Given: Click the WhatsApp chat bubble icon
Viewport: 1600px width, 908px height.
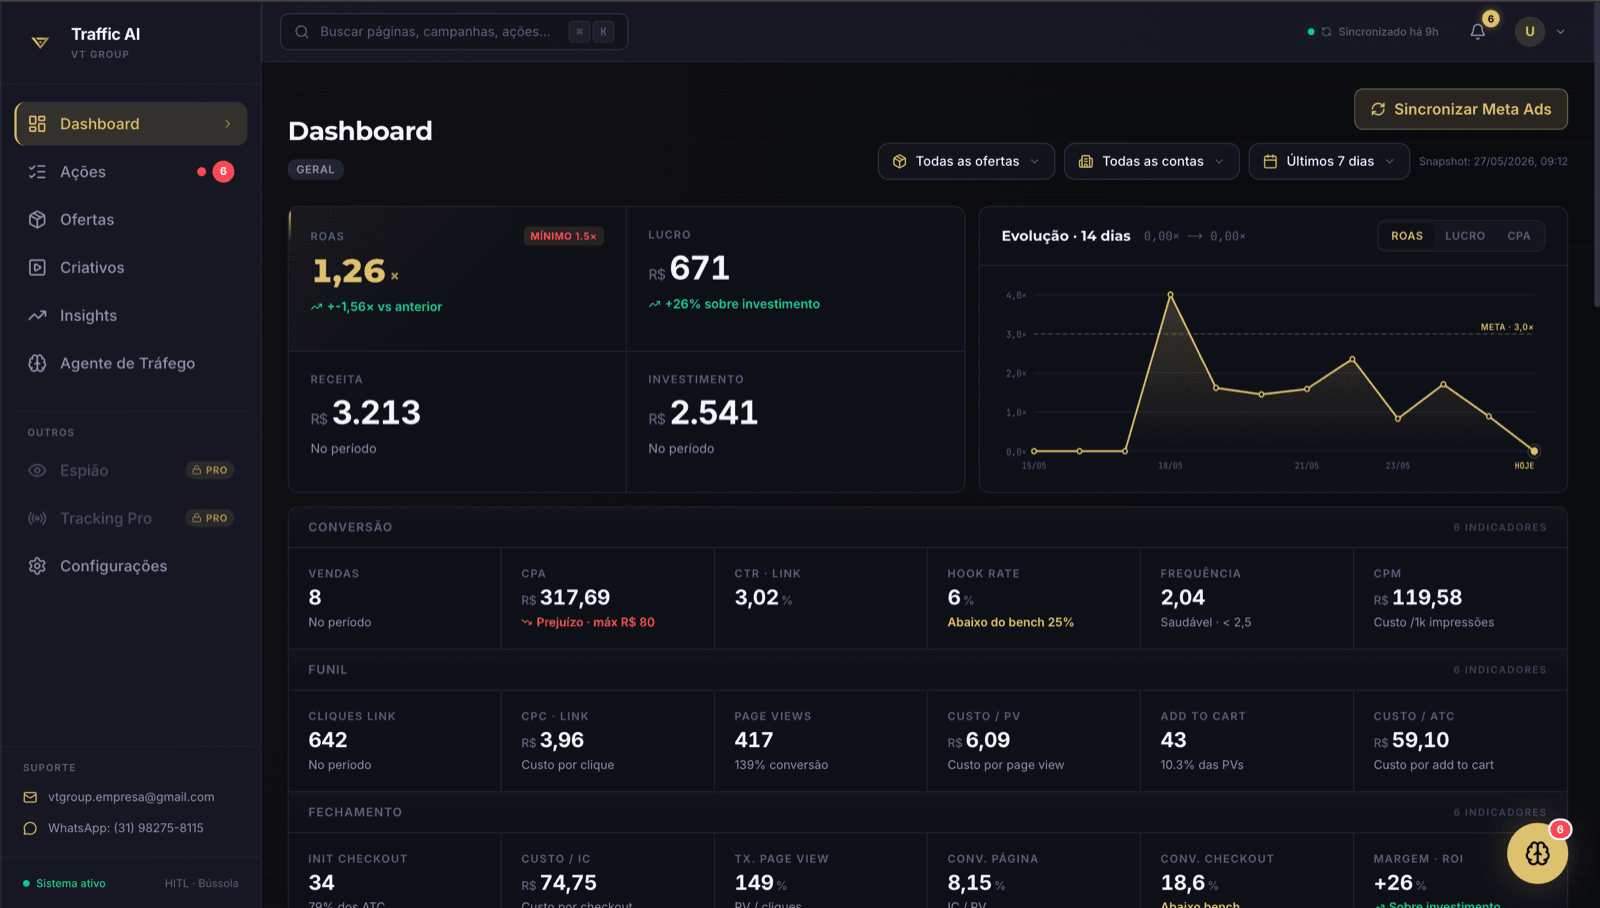Looking at the screenshot, I should point(30,828).
